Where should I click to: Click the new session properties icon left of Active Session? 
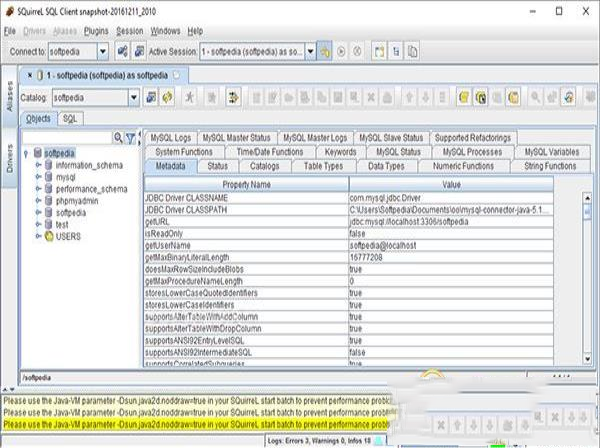pos(139,51)
